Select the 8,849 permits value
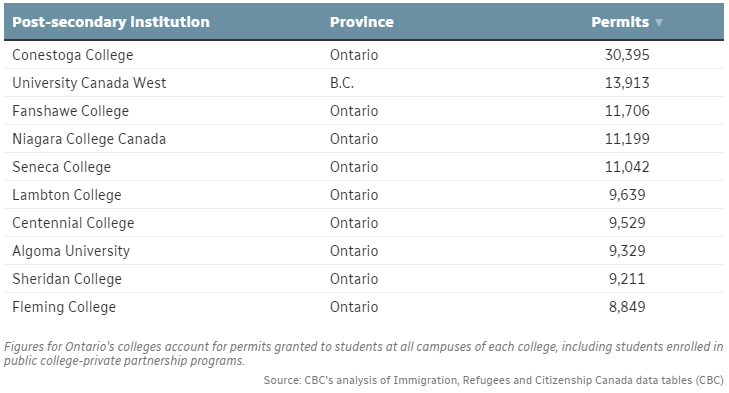 pyautogui.click(x=627, y=307)
